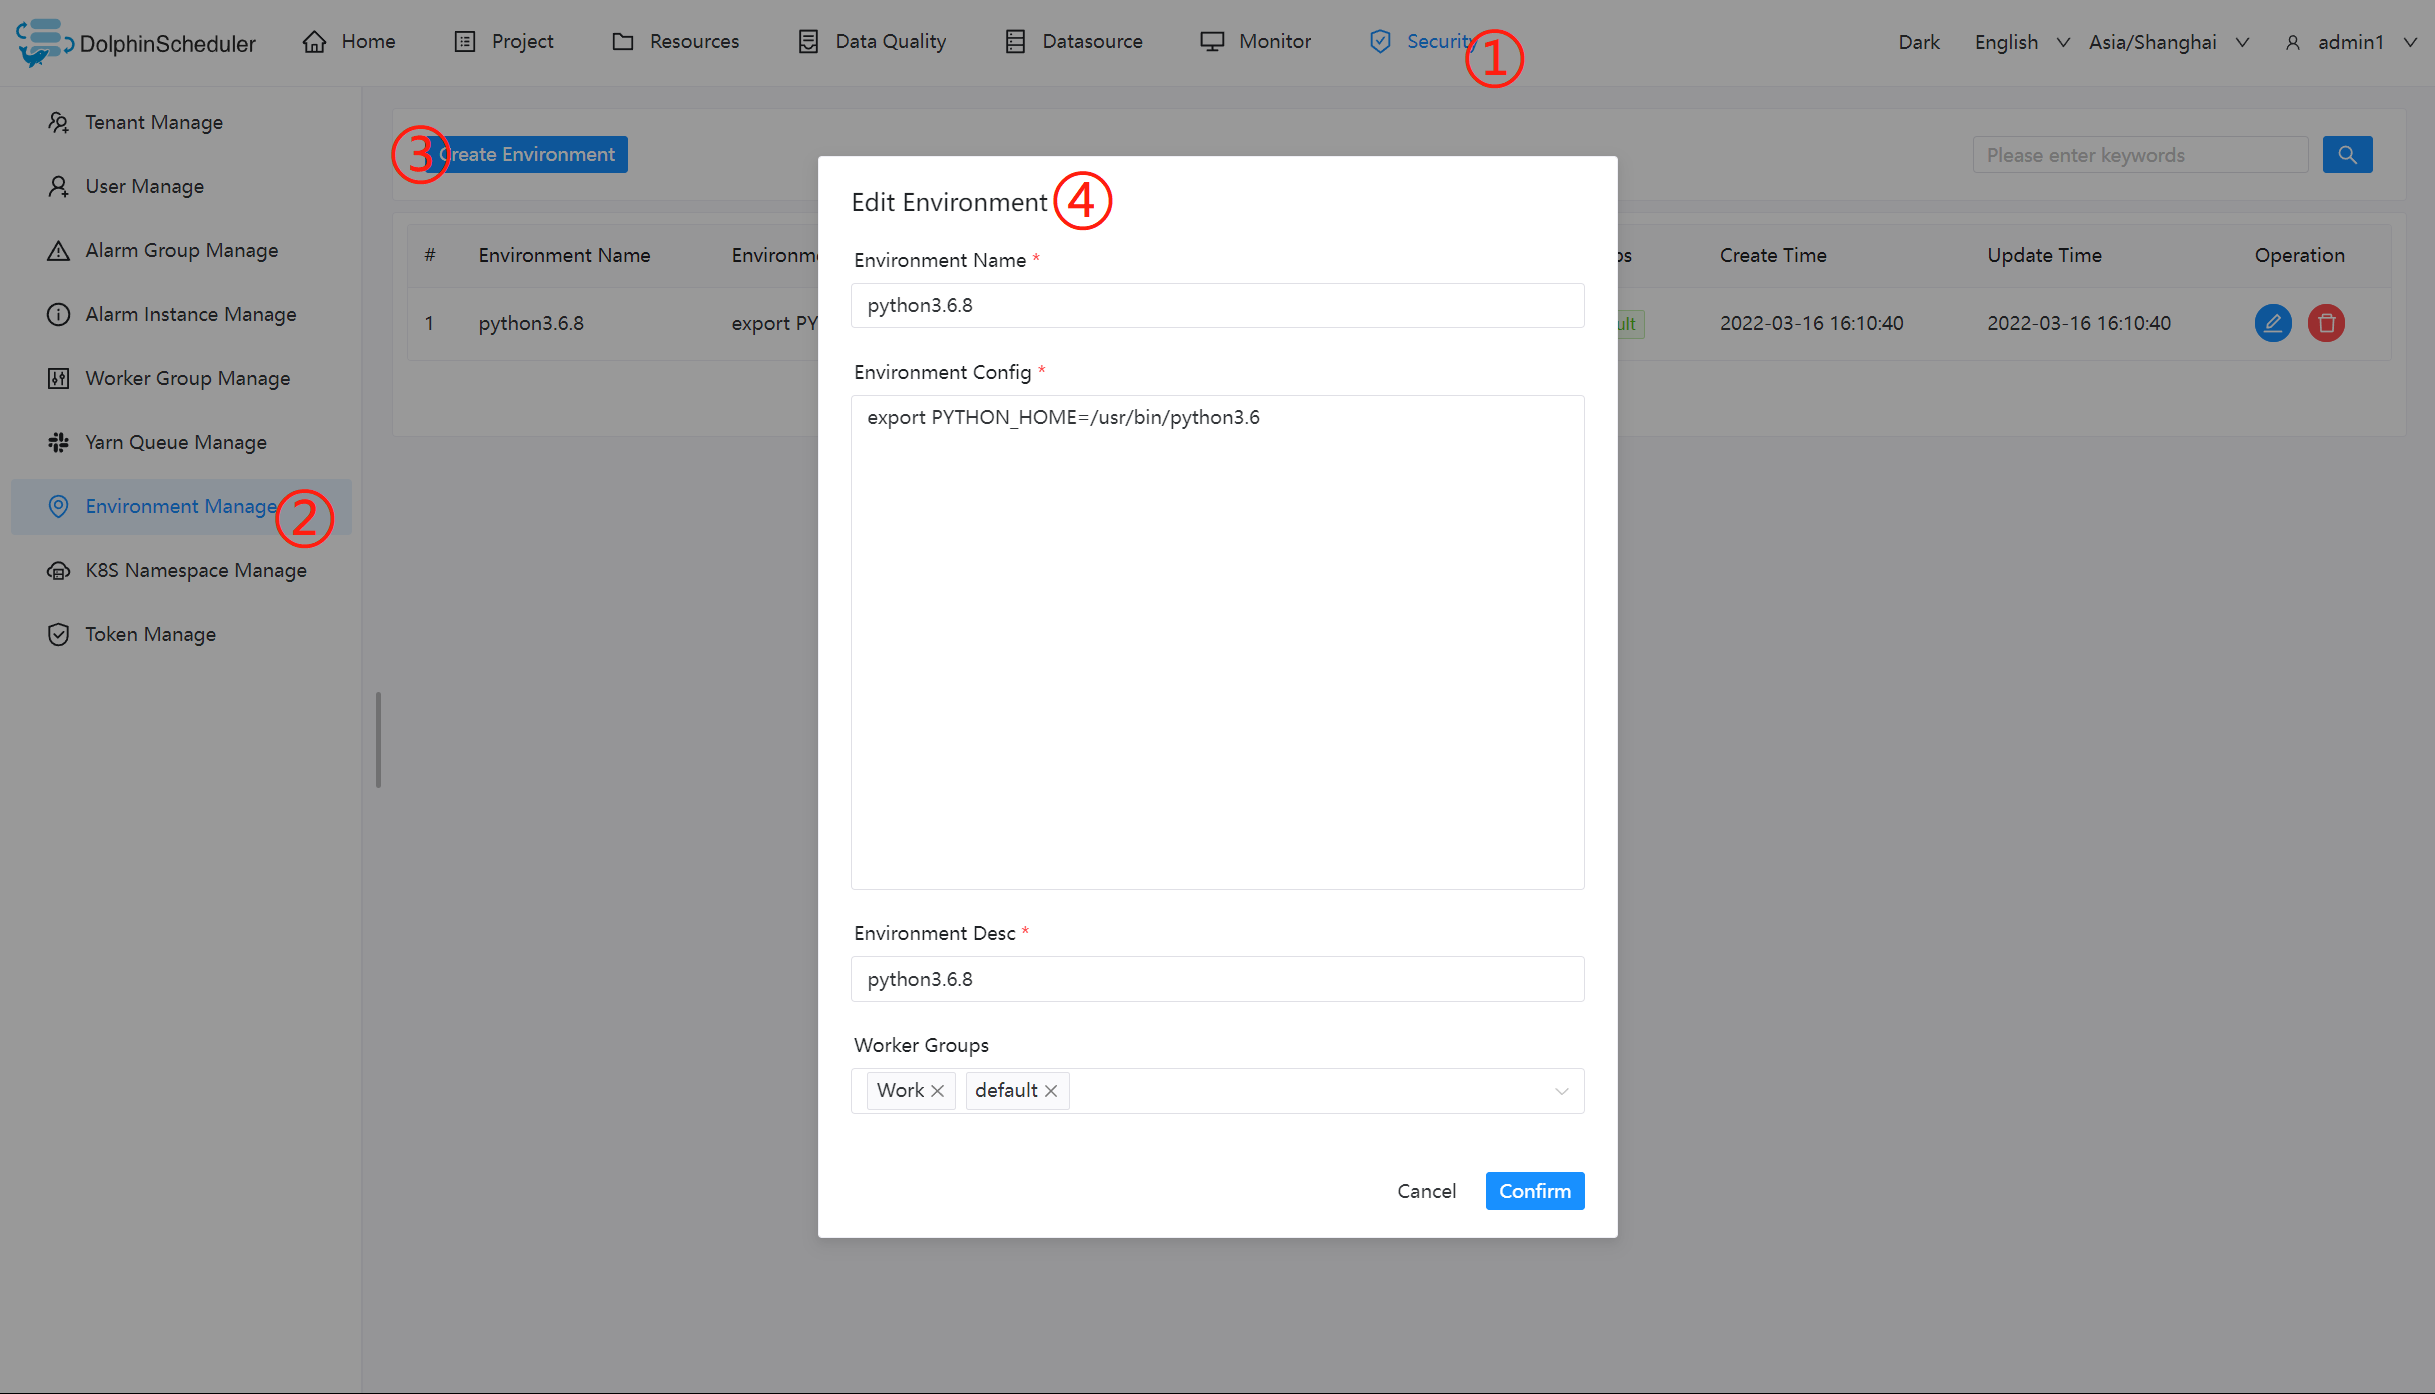Image resolution: width=2435 pixels, height=1394 pixels.
Task: Click the K8S Namespace Manage icon
Action: pos(57,570)
